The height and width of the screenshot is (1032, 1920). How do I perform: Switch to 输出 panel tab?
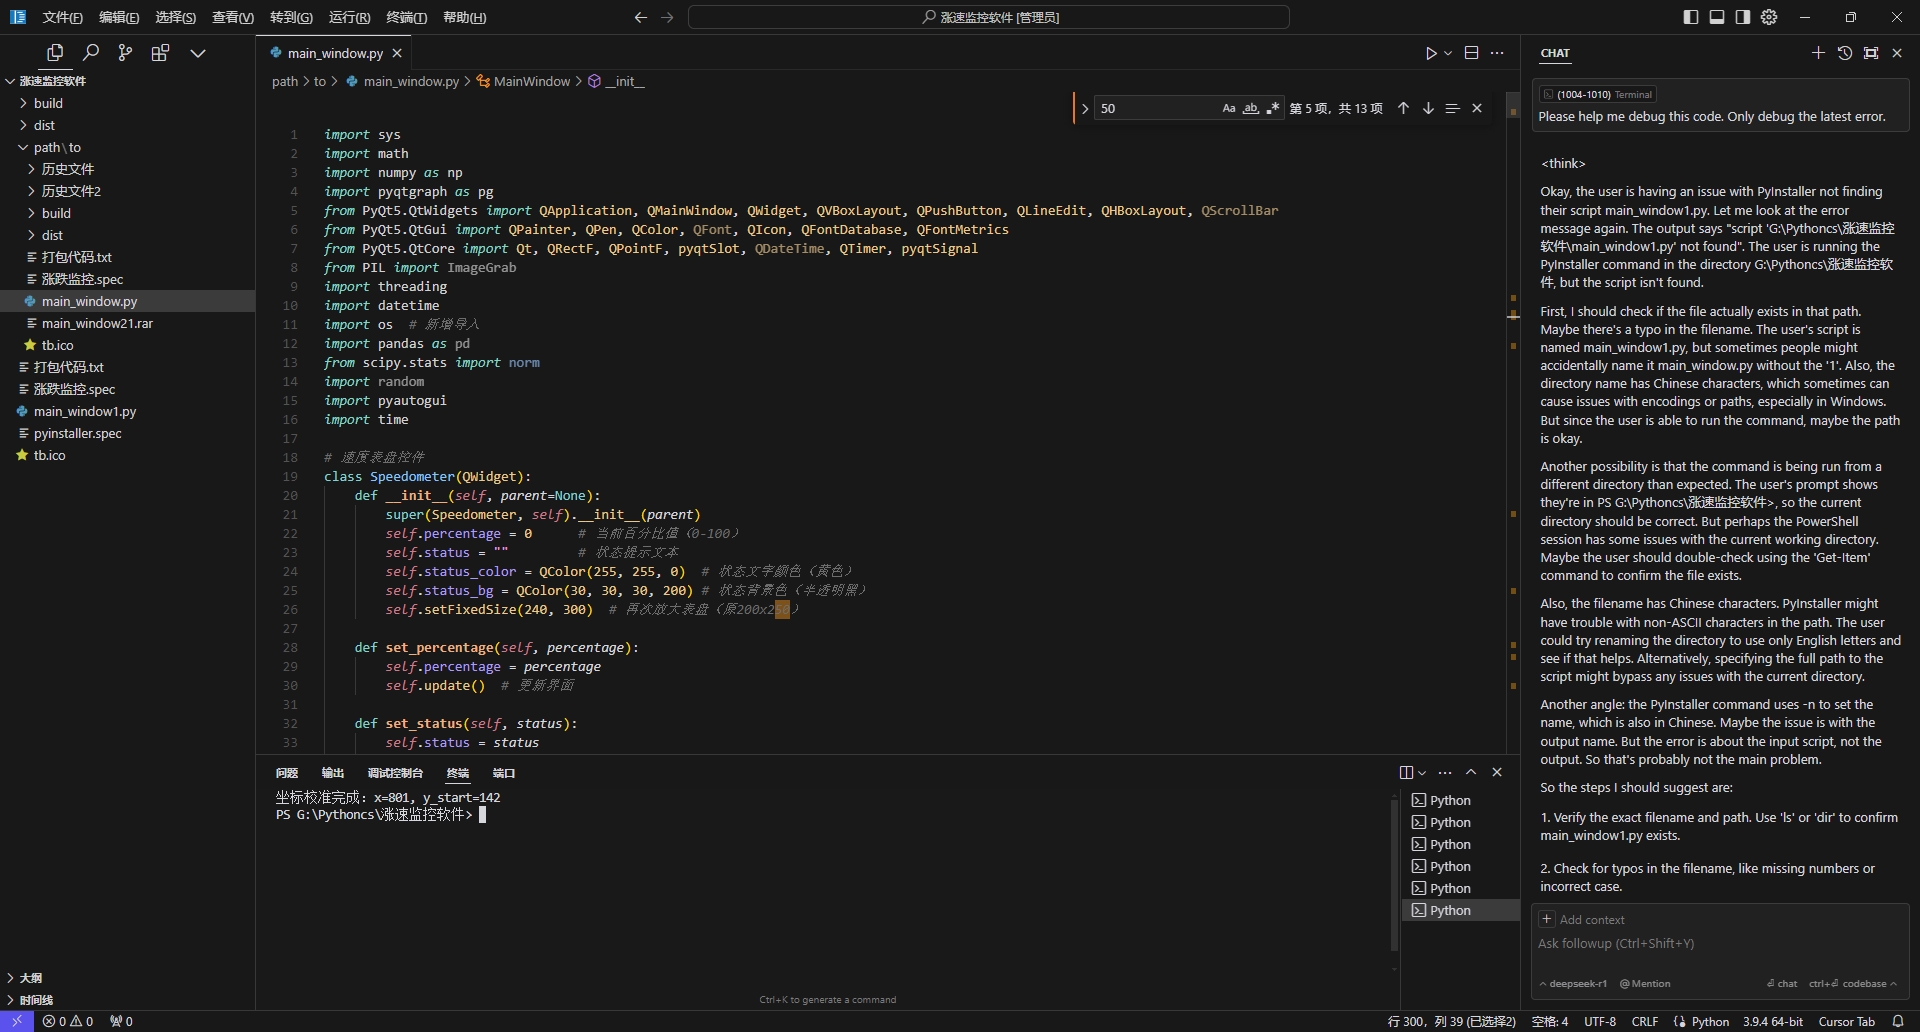[x=333, y=773]
